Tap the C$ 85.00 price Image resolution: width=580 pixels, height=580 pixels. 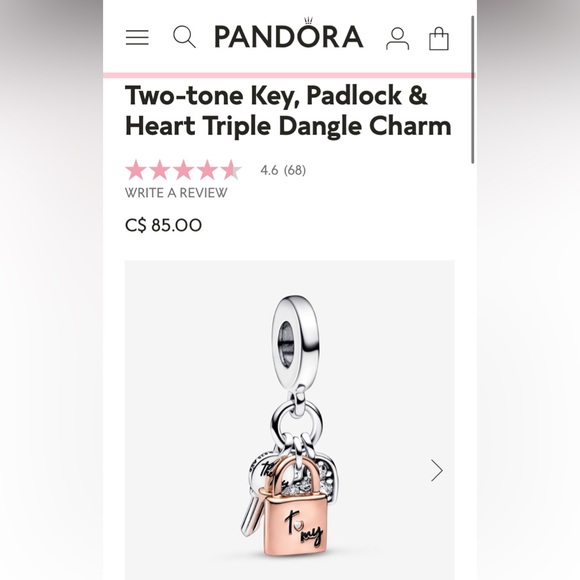click(x=163, y=225)
